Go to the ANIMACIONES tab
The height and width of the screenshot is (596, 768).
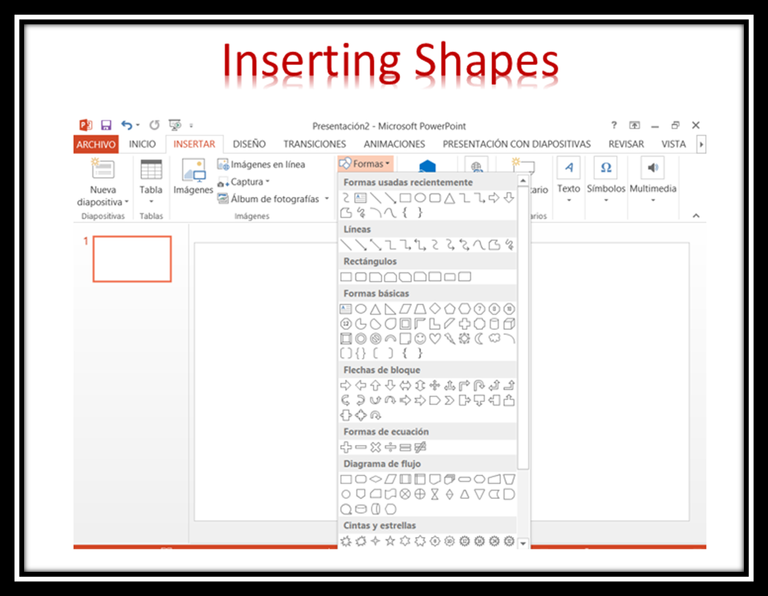394,144
